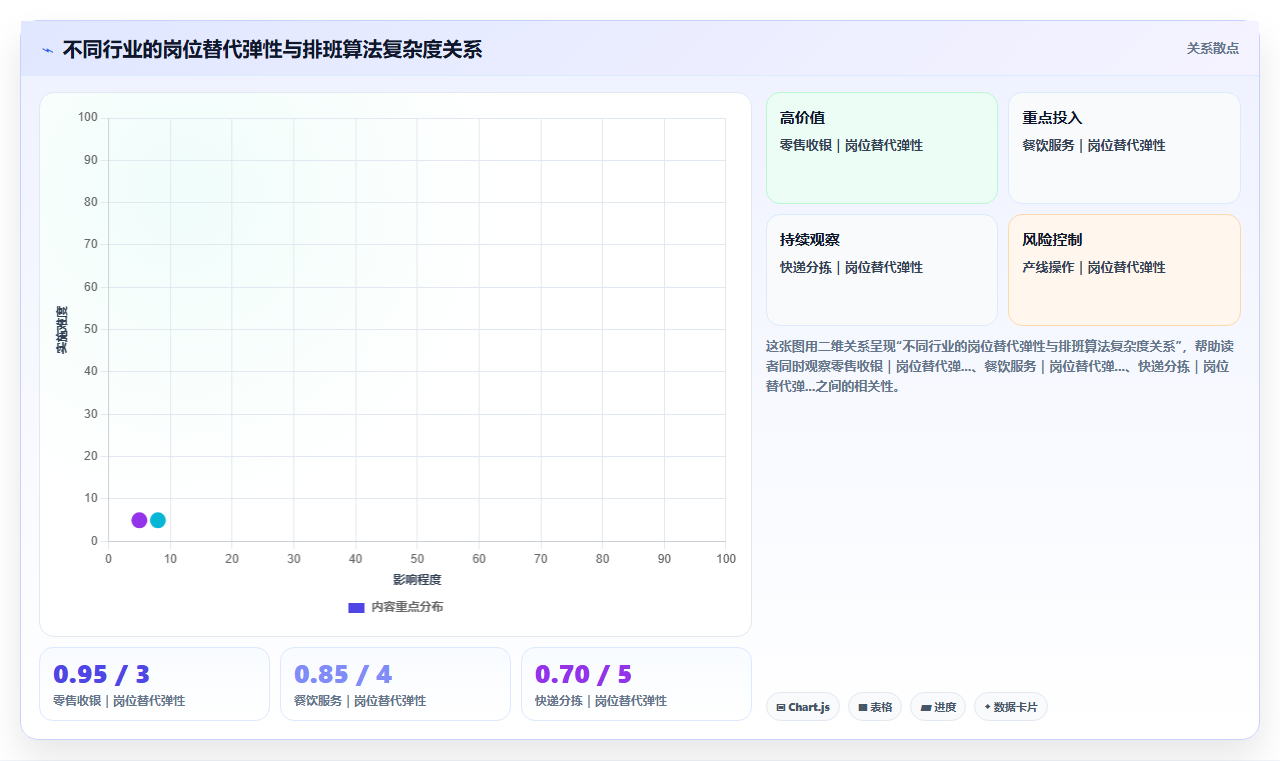Select the 0.85 / 4 餐饮服务 stat card
1280x761 pixels.
[395, 684]
